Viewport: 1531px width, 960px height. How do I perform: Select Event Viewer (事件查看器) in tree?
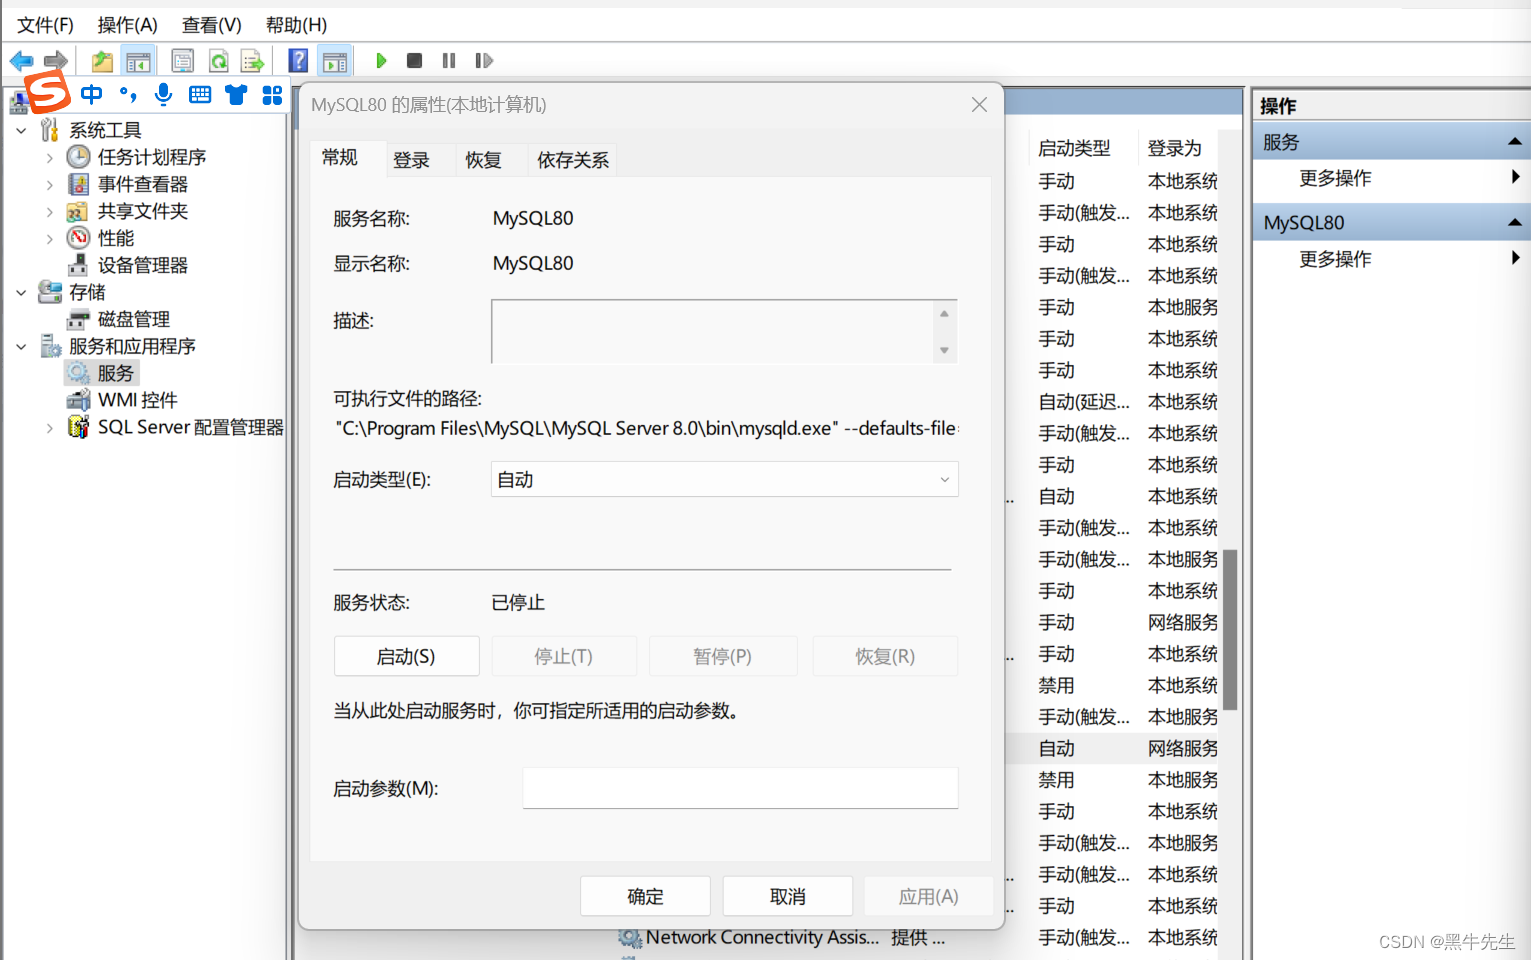click(143, 184)
